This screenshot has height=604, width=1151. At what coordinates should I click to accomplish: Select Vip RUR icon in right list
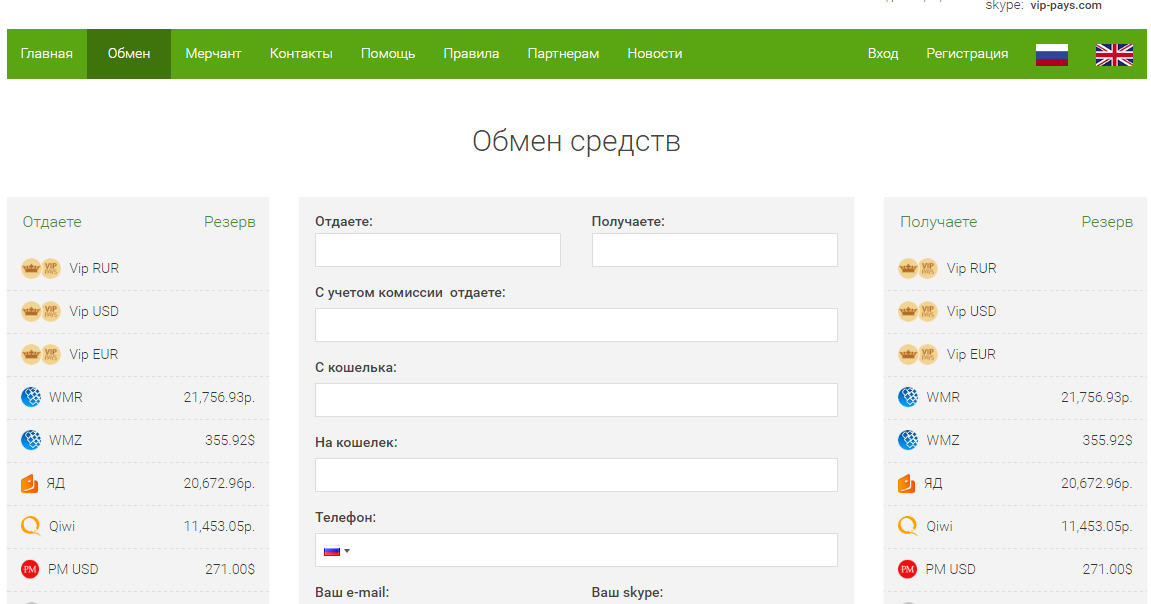click(917, 268)
